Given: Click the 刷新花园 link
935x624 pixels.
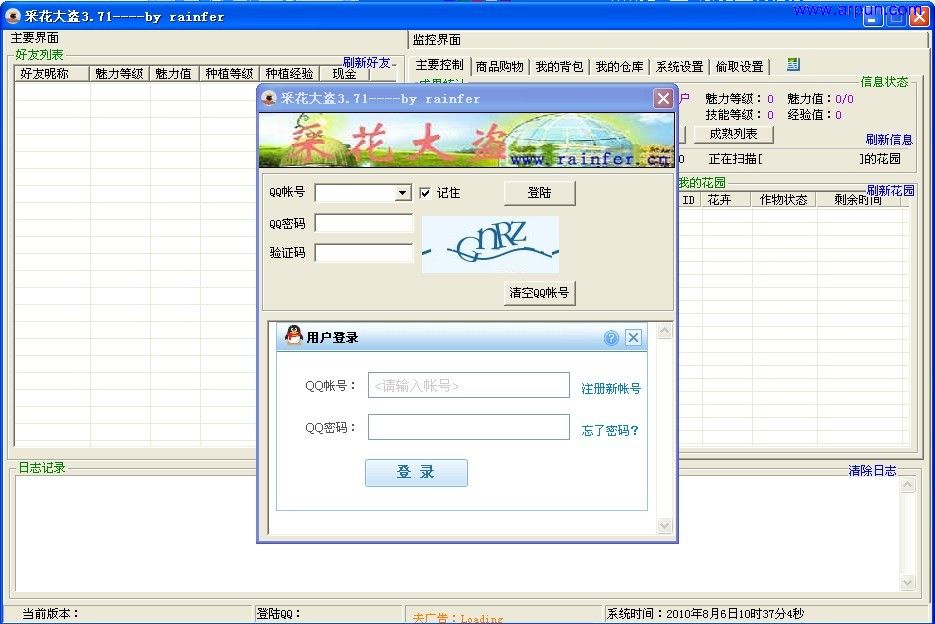Looking at the screenshot, I should pos(891,190).
